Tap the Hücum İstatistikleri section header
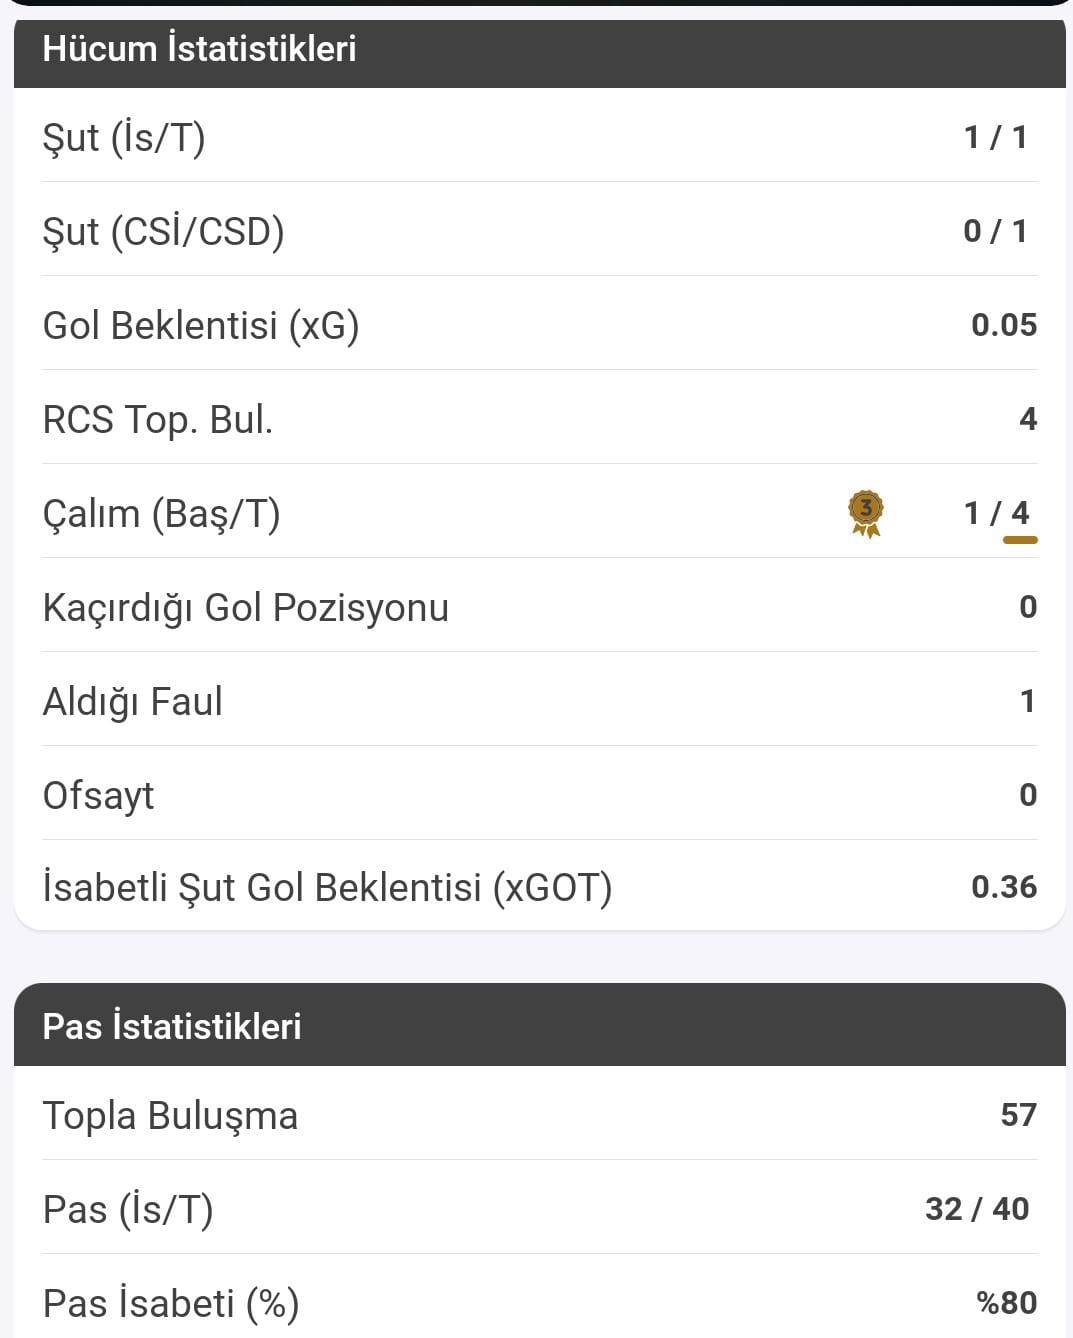The width and height of the screenshot is (1073, 1338). [x=540, y=50]
